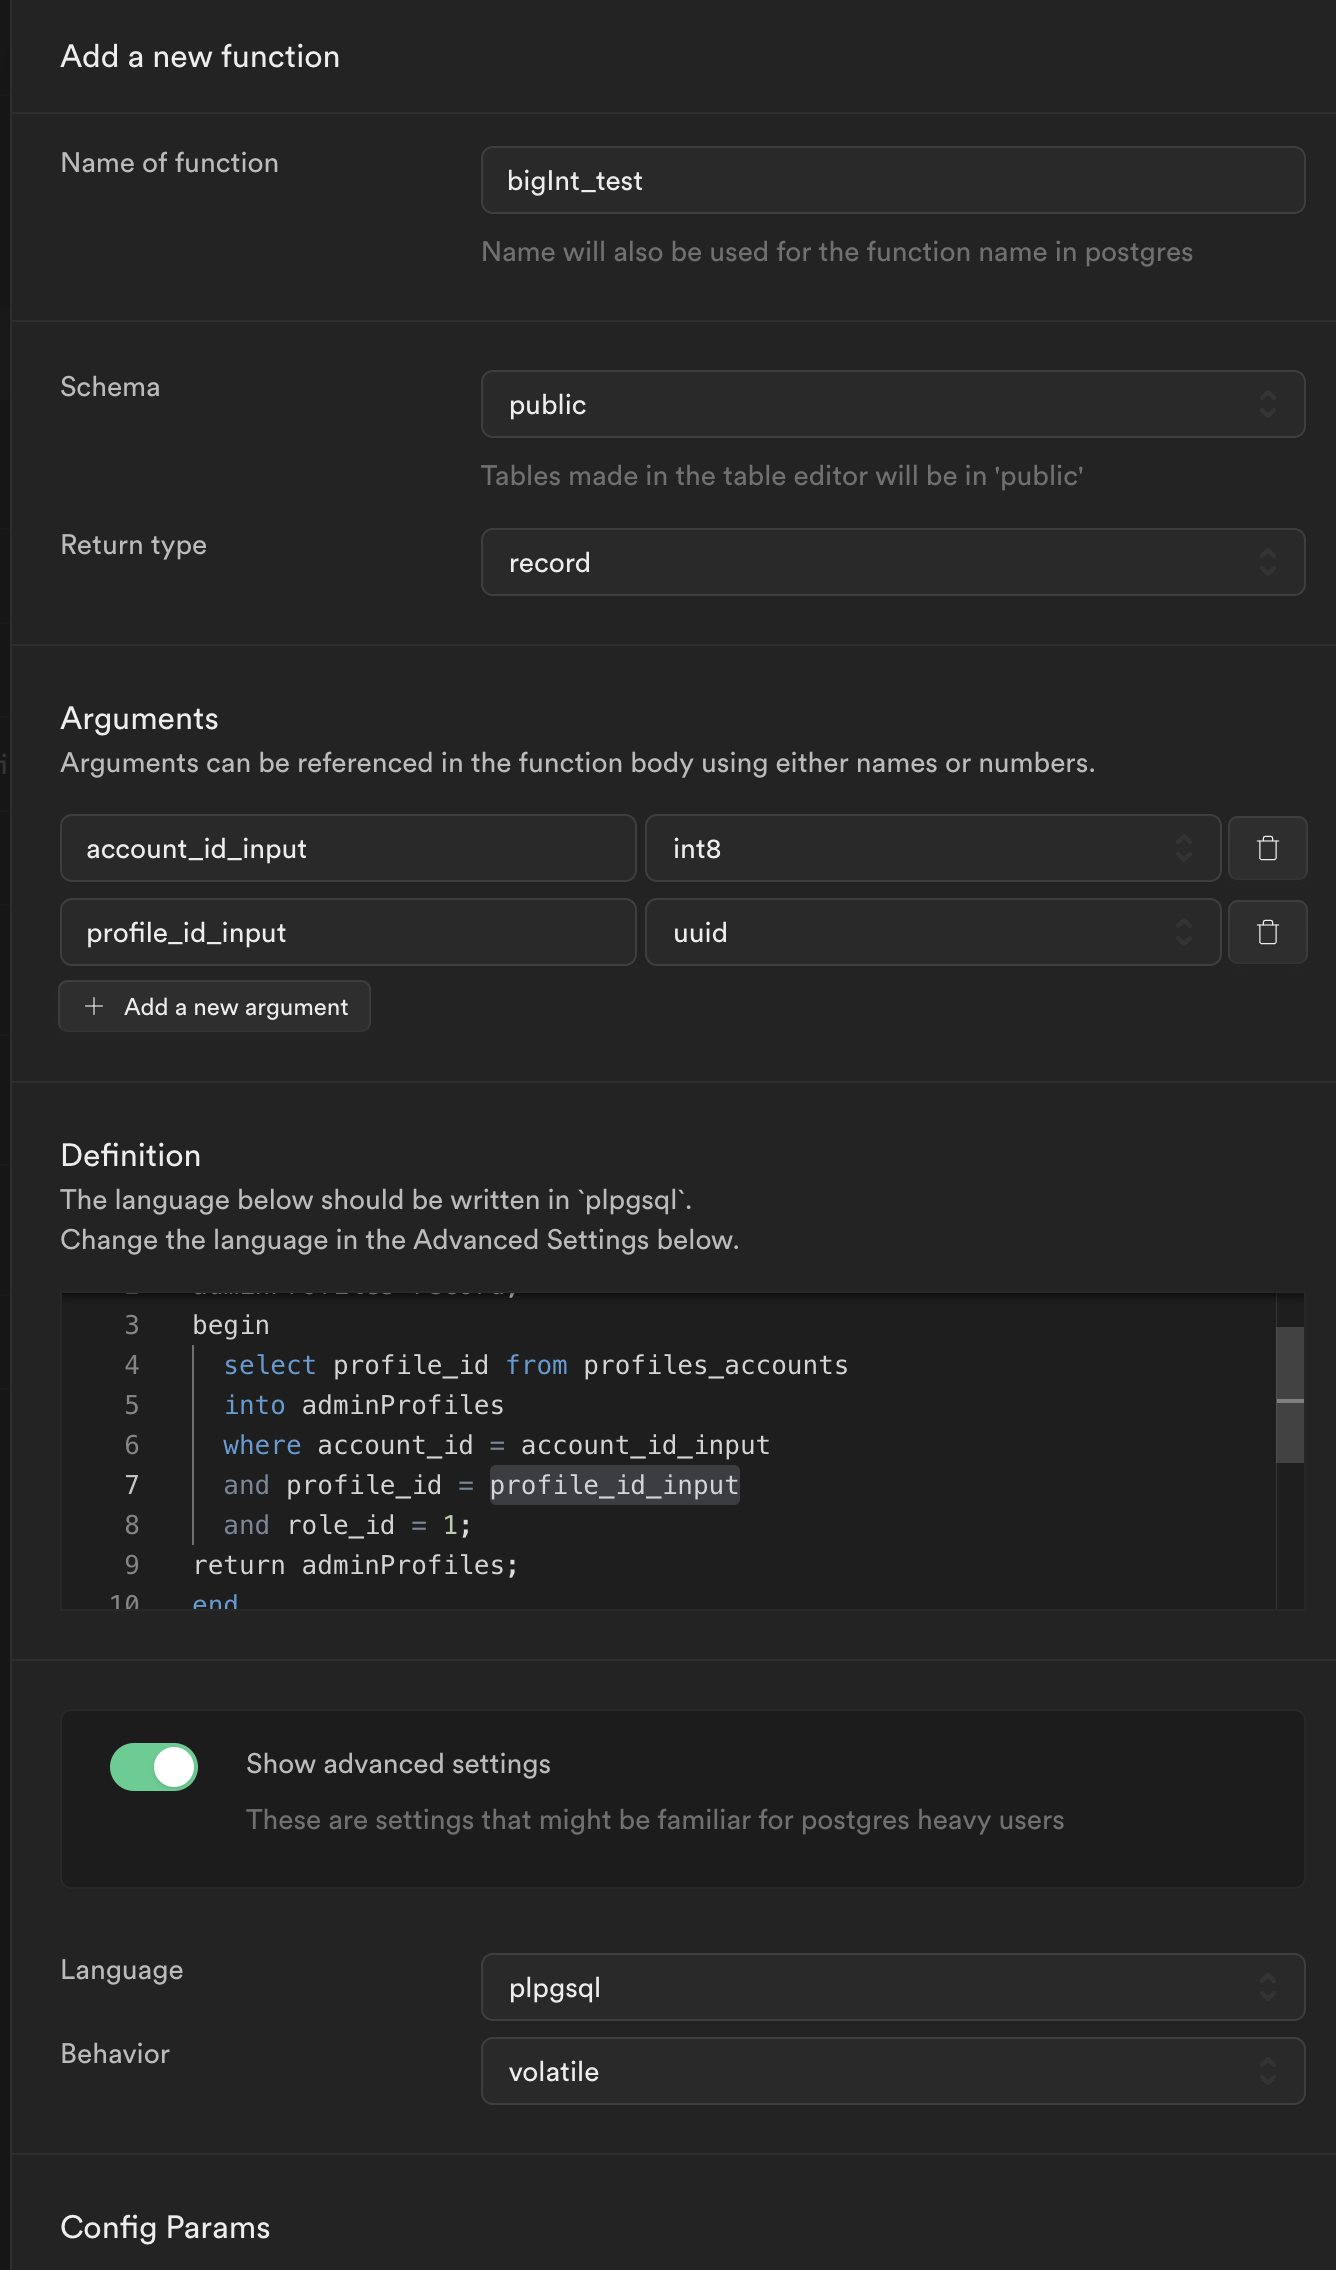This screenshot has height=2270, width=1336.
Task: Click line number 4 in editor gutter
Action: pyautogui.click(x=132, y=1365)
